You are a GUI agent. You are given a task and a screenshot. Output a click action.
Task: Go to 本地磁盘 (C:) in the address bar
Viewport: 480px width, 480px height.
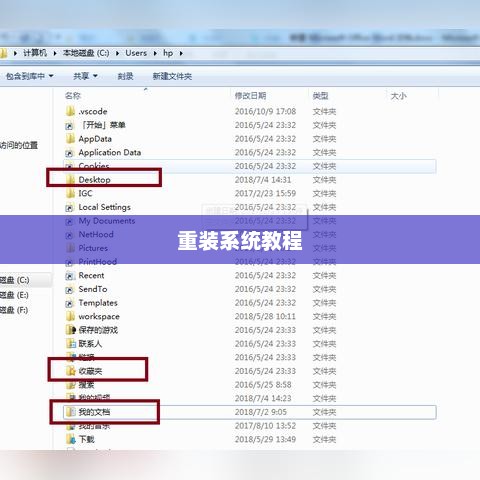(x=86, y=53)
